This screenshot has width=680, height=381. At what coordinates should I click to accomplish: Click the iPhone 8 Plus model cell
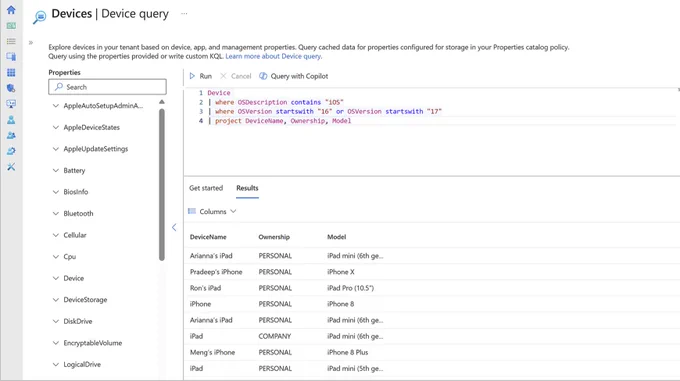[x=347, y=352]
